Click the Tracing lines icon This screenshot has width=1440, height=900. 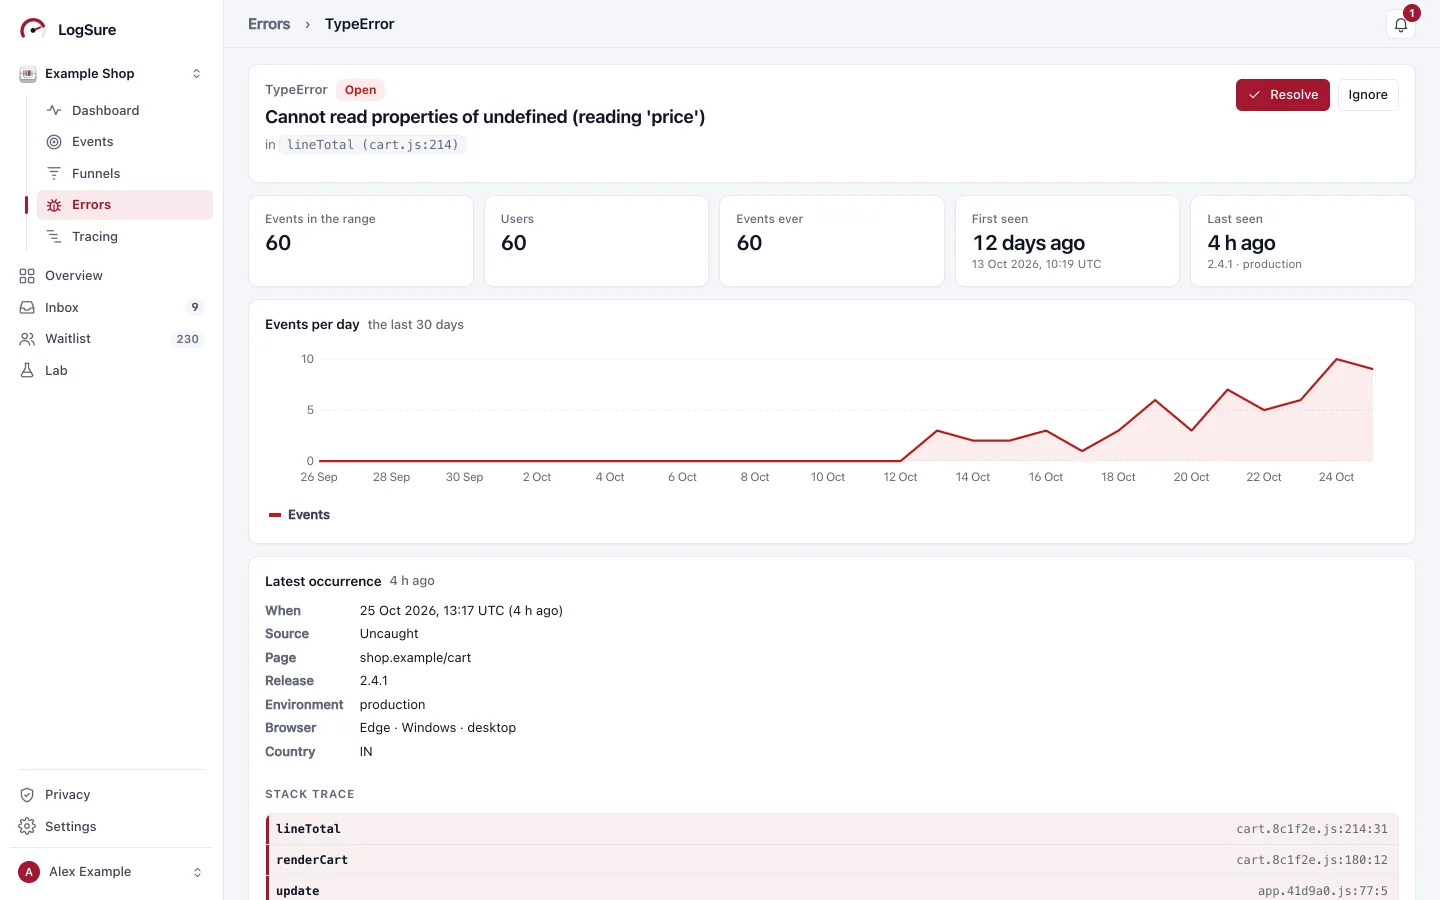tap(54, 237)
